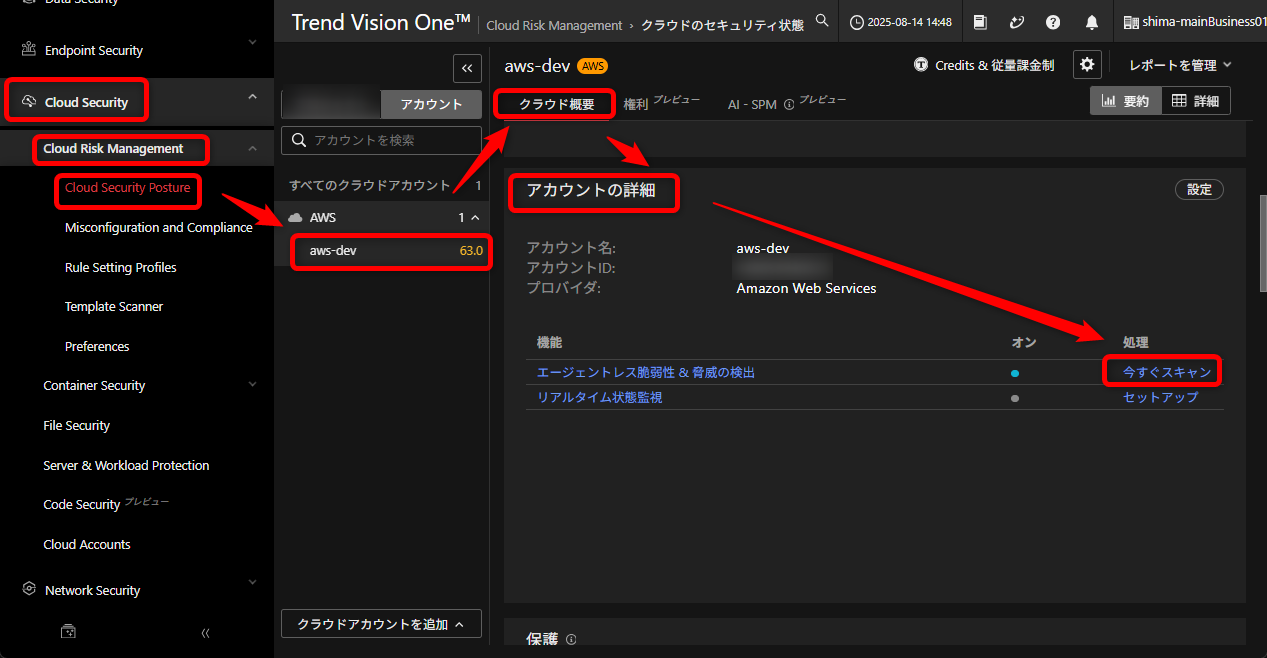This screenshot has height=658, width=1267.
Task: Collapse account list panel with « button
Action: pyautogui.click(x=467, y=68)
